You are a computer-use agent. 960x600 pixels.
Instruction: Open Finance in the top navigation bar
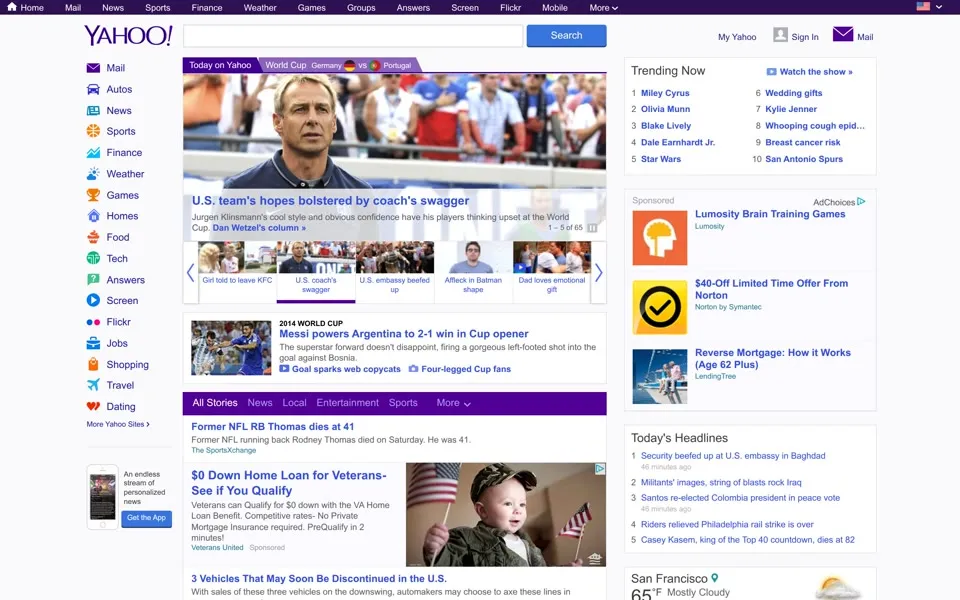point(207,8)
